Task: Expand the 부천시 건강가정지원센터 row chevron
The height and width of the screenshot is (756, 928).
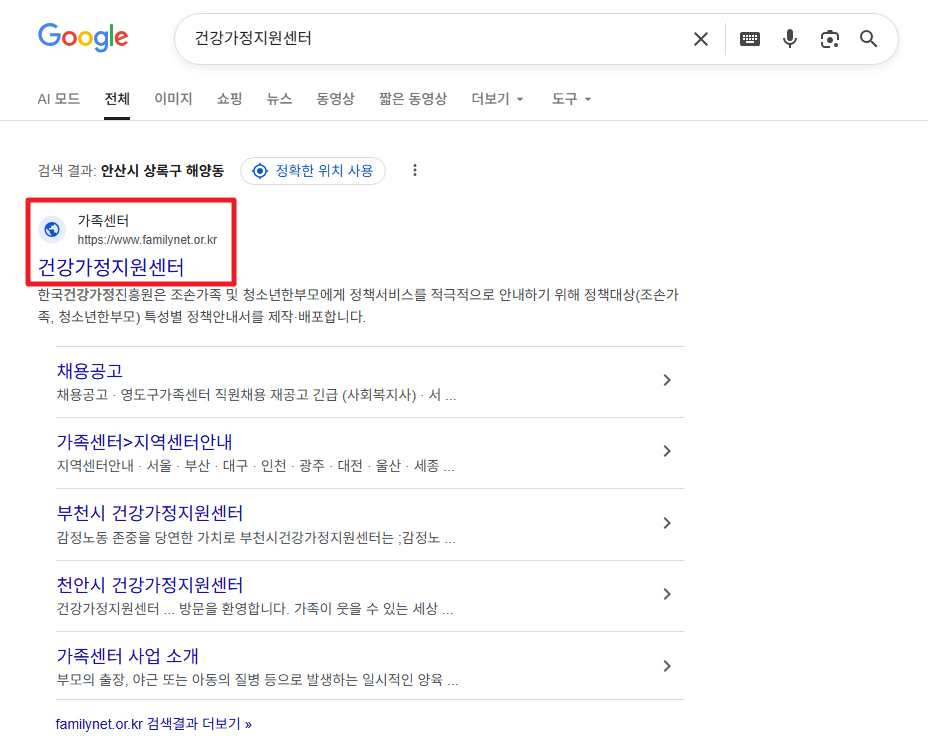Action: click(x=667, y=523)
